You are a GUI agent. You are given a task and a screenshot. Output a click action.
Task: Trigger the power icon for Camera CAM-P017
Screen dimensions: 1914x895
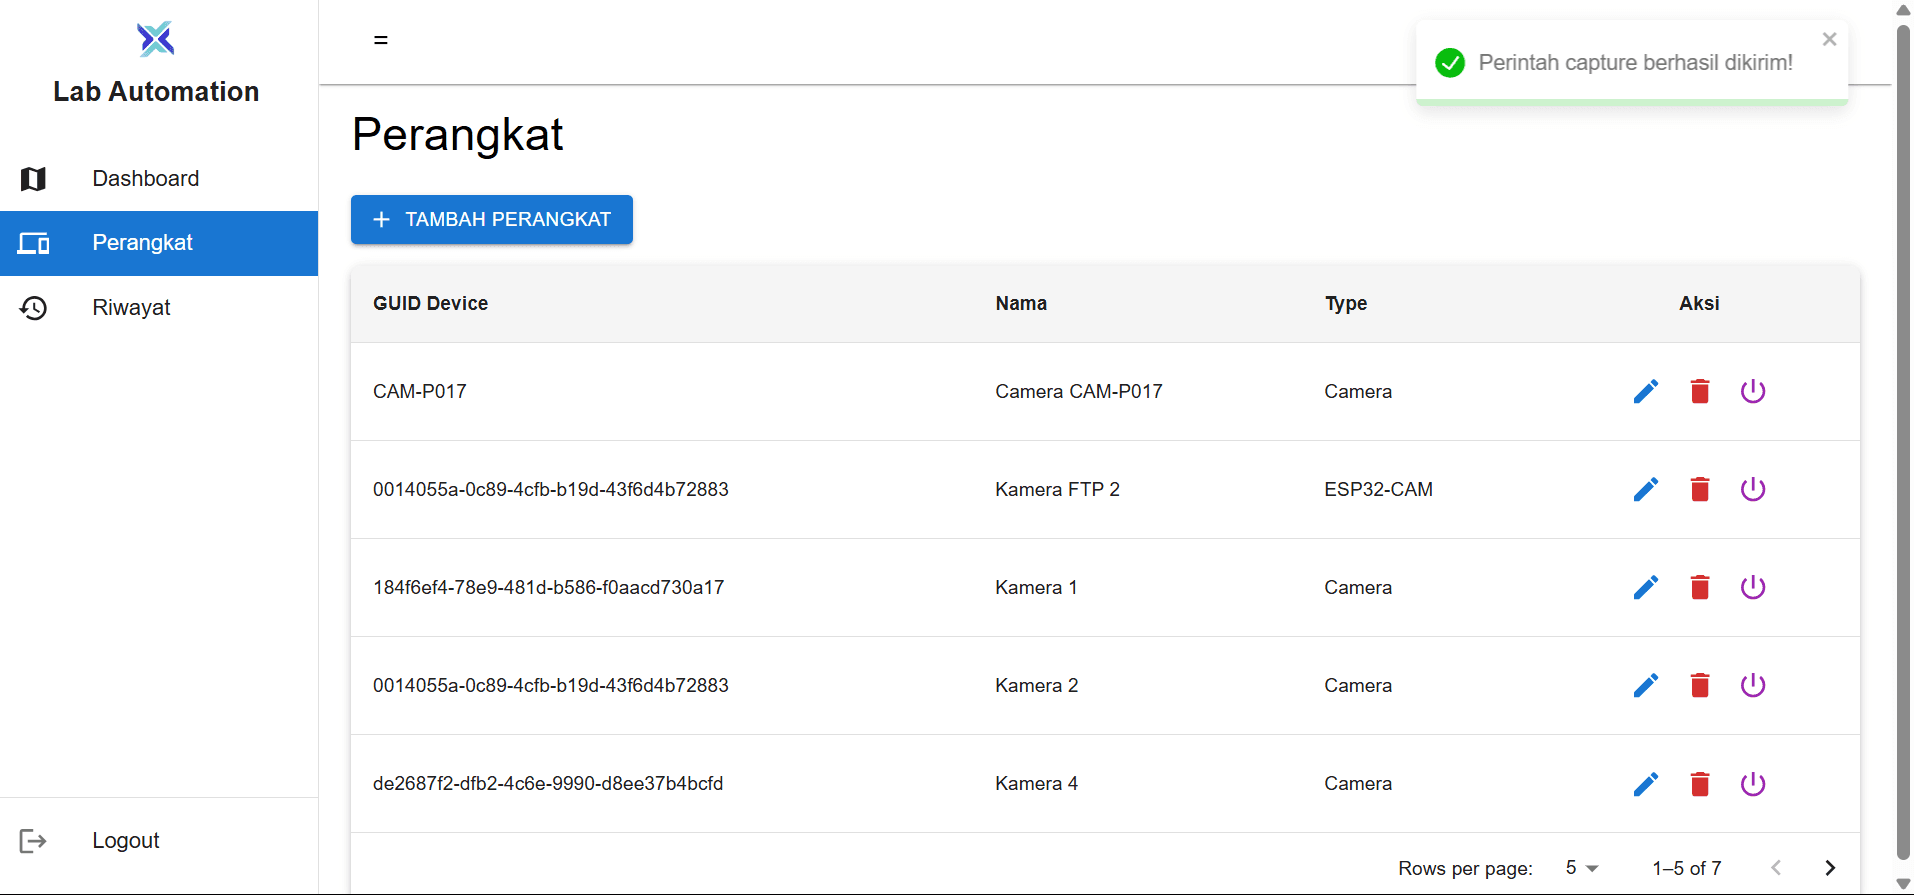[1752, 391]
